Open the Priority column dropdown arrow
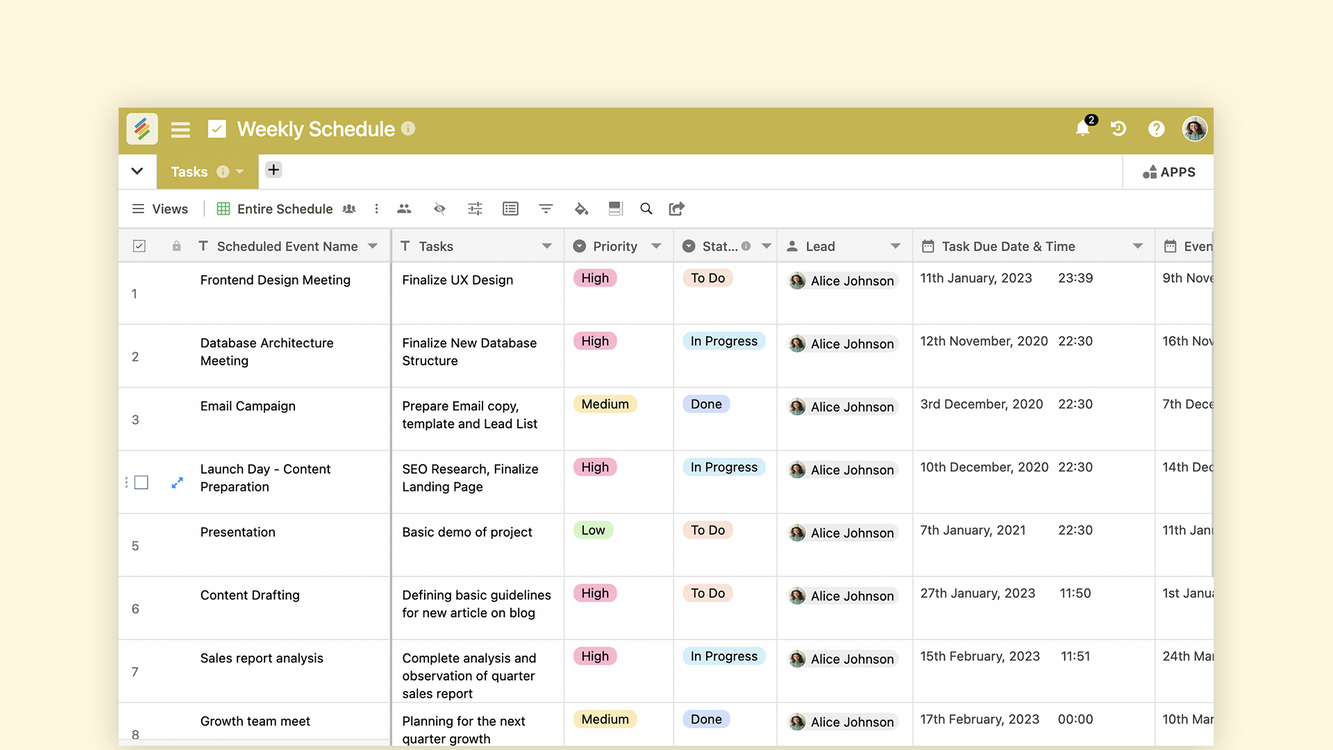This screenshot has width=1333, height=750. (656, 246)
